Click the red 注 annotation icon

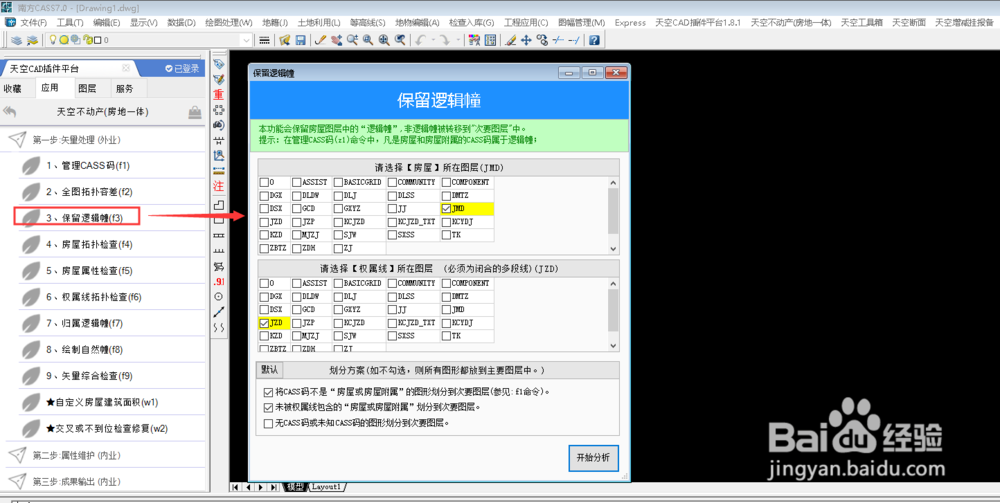pyautogui.click(x=219, y=186)
